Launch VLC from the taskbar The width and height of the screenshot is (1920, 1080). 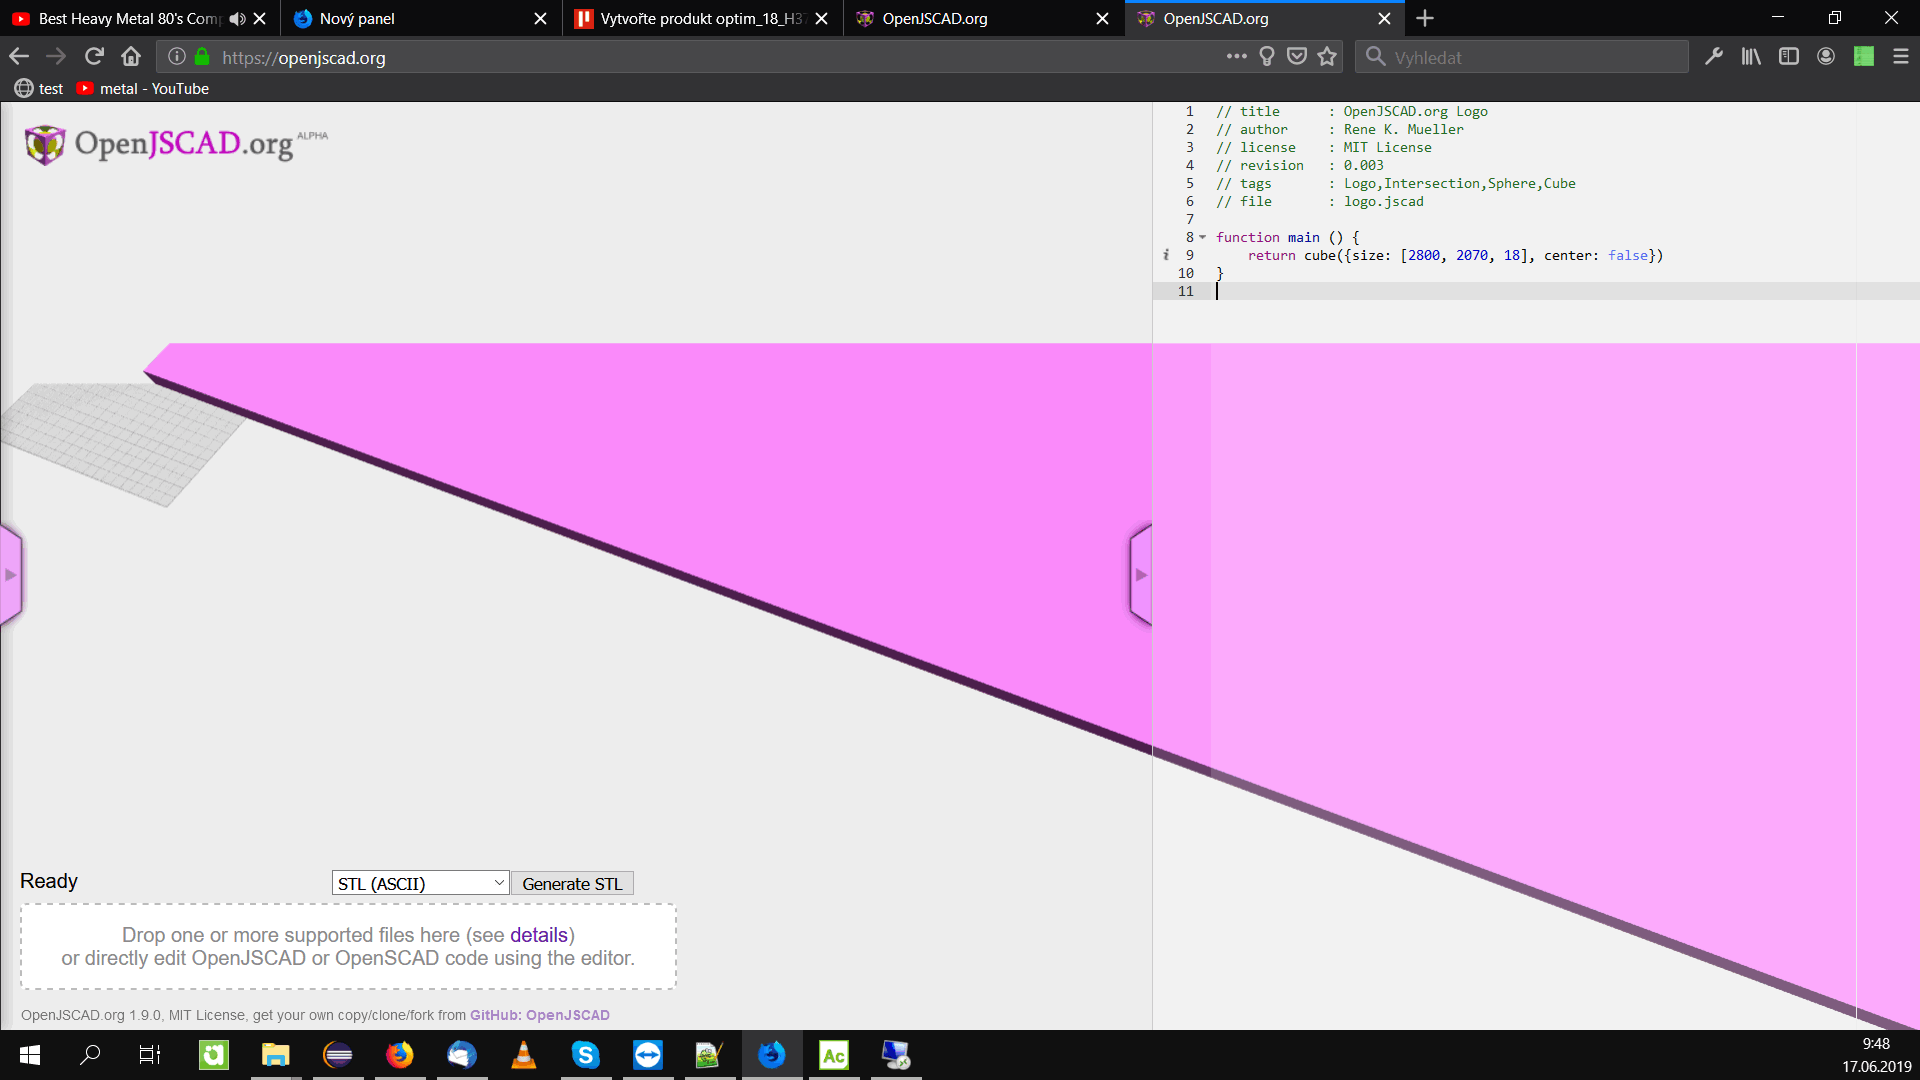[523, 1055]
